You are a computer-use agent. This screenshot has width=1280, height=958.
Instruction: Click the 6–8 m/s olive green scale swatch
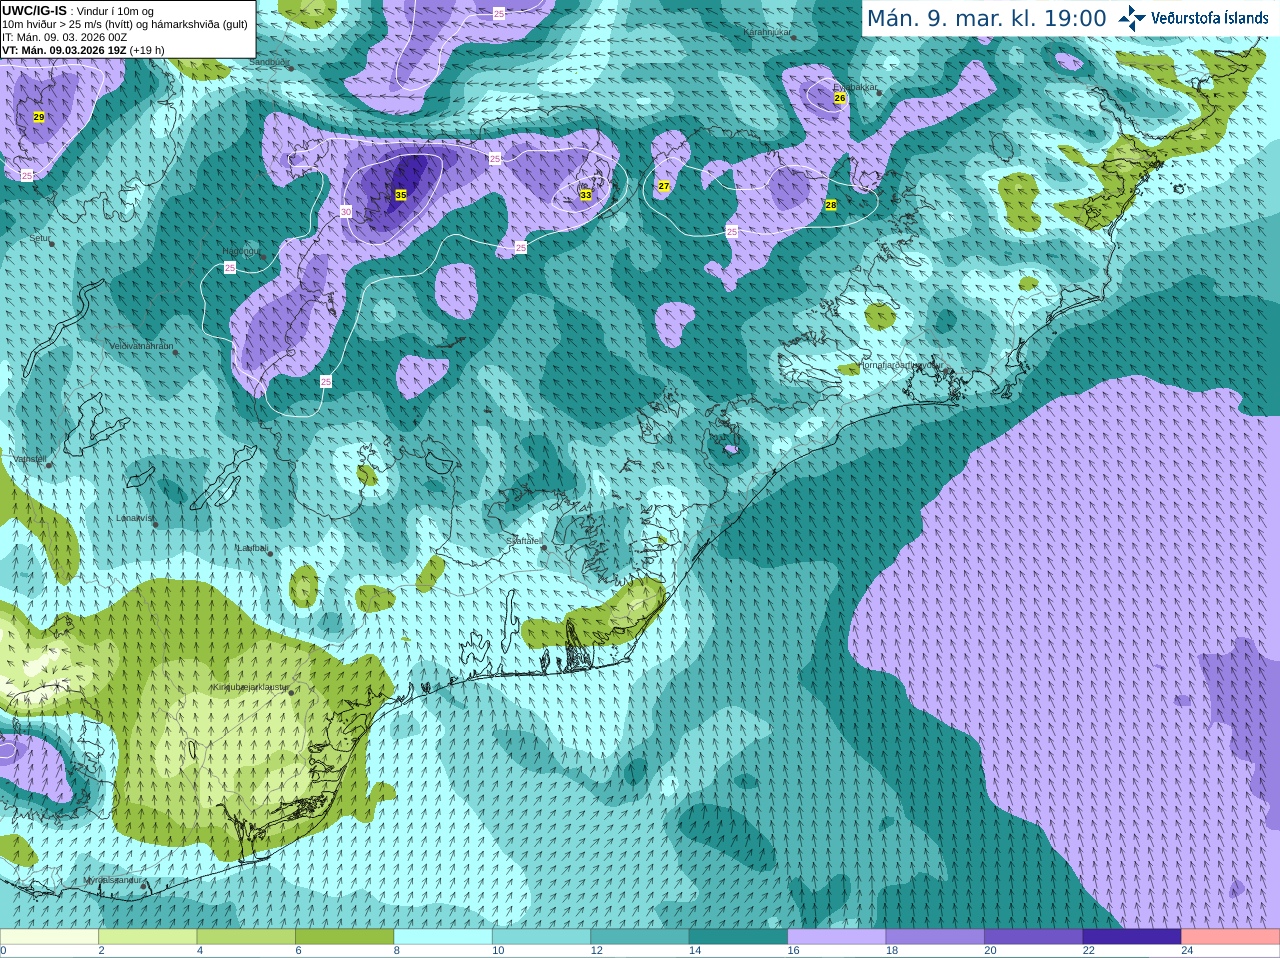click(x=345, y=937)
